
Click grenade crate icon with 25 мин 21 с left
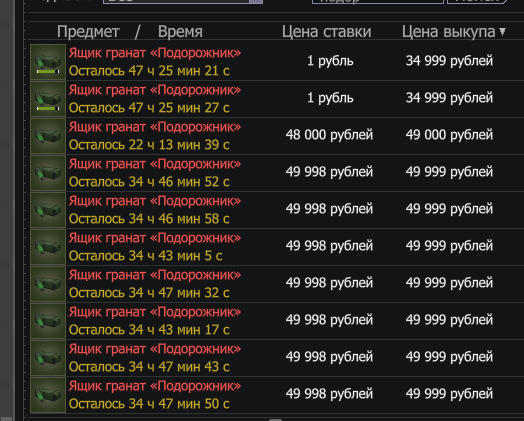click(x=48, y=62)
